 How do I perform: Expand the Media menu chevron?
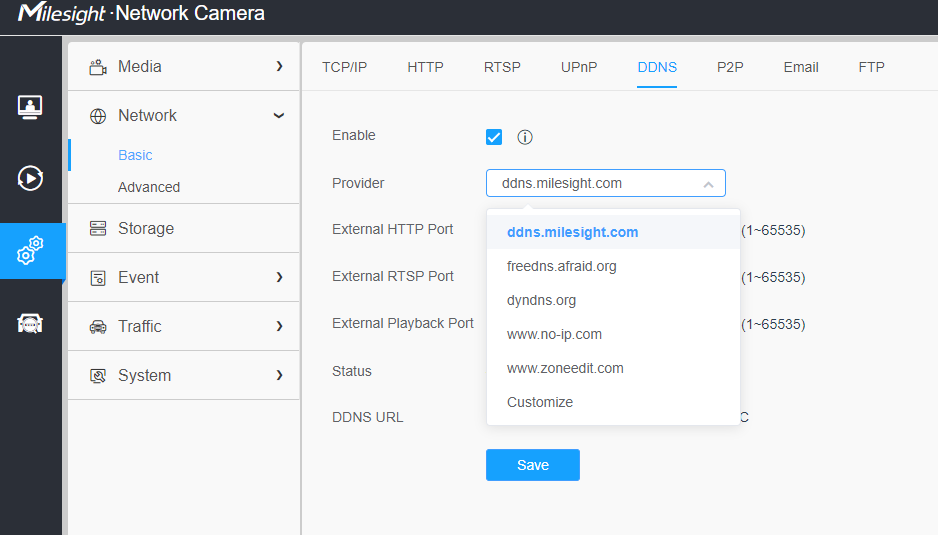click(x=279, y=66)
